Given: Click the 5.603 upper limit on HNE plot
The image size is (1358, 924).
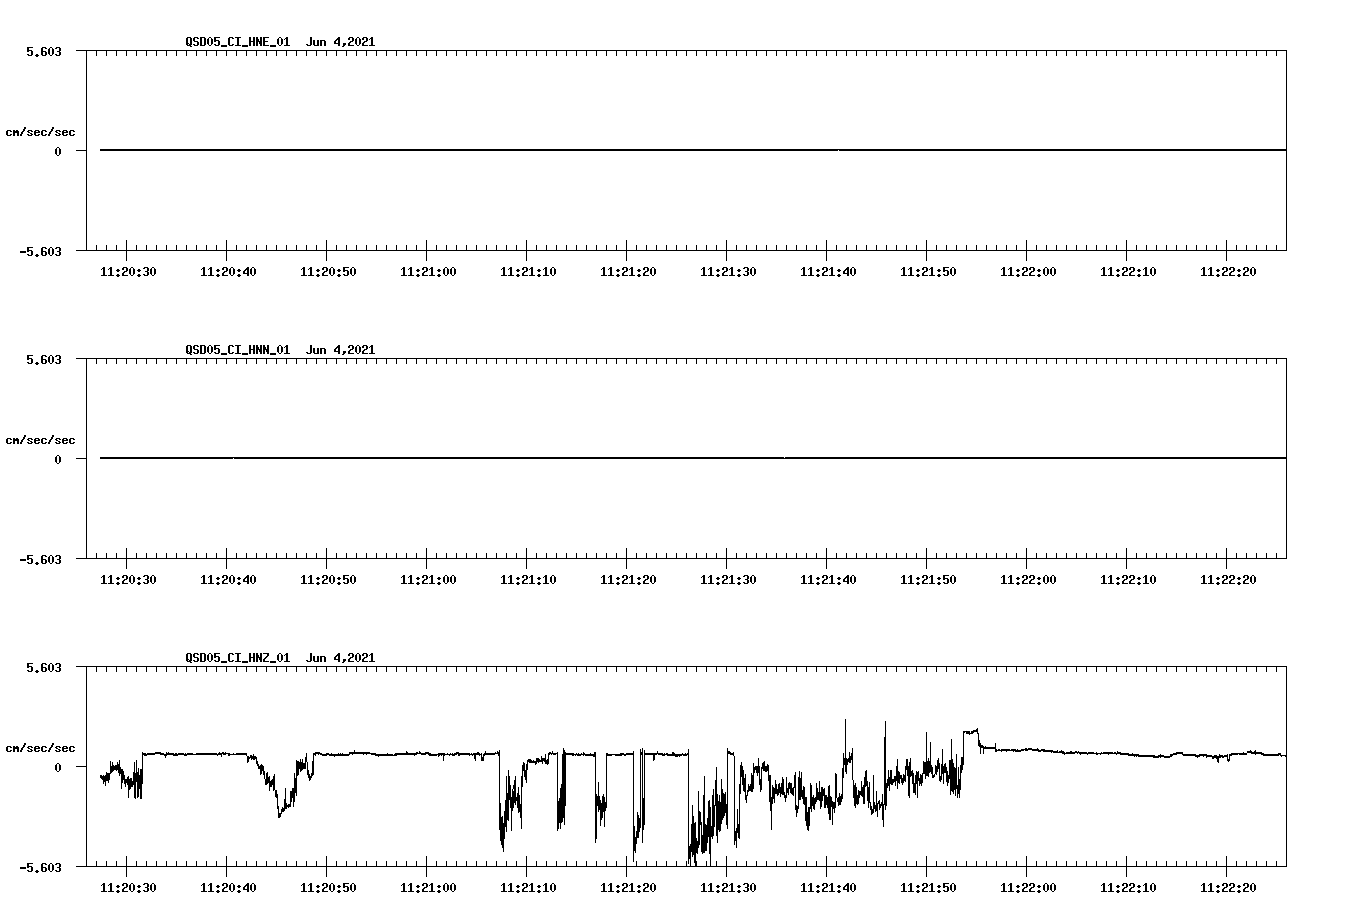Looking at the screenshot, I should click(x=44, y=51).
